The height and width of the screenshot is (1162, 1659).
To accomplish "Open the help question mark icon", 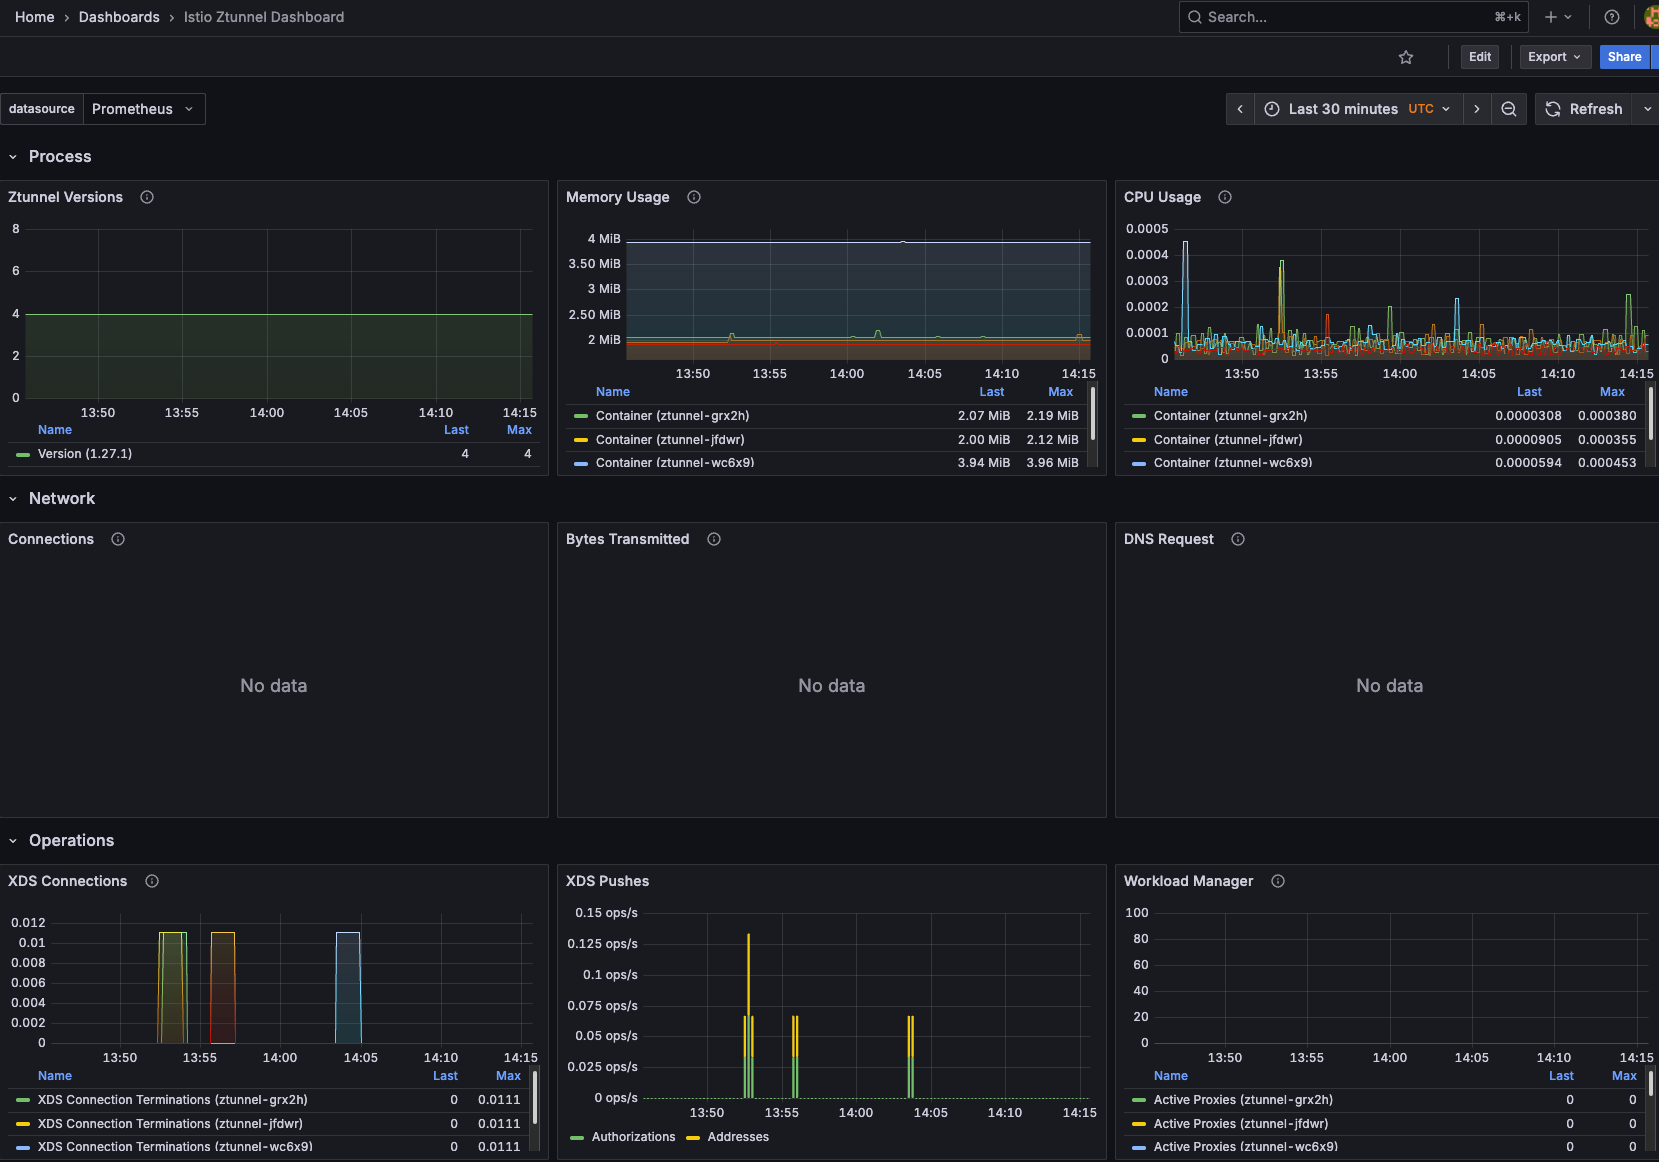I will [1612, 17].
